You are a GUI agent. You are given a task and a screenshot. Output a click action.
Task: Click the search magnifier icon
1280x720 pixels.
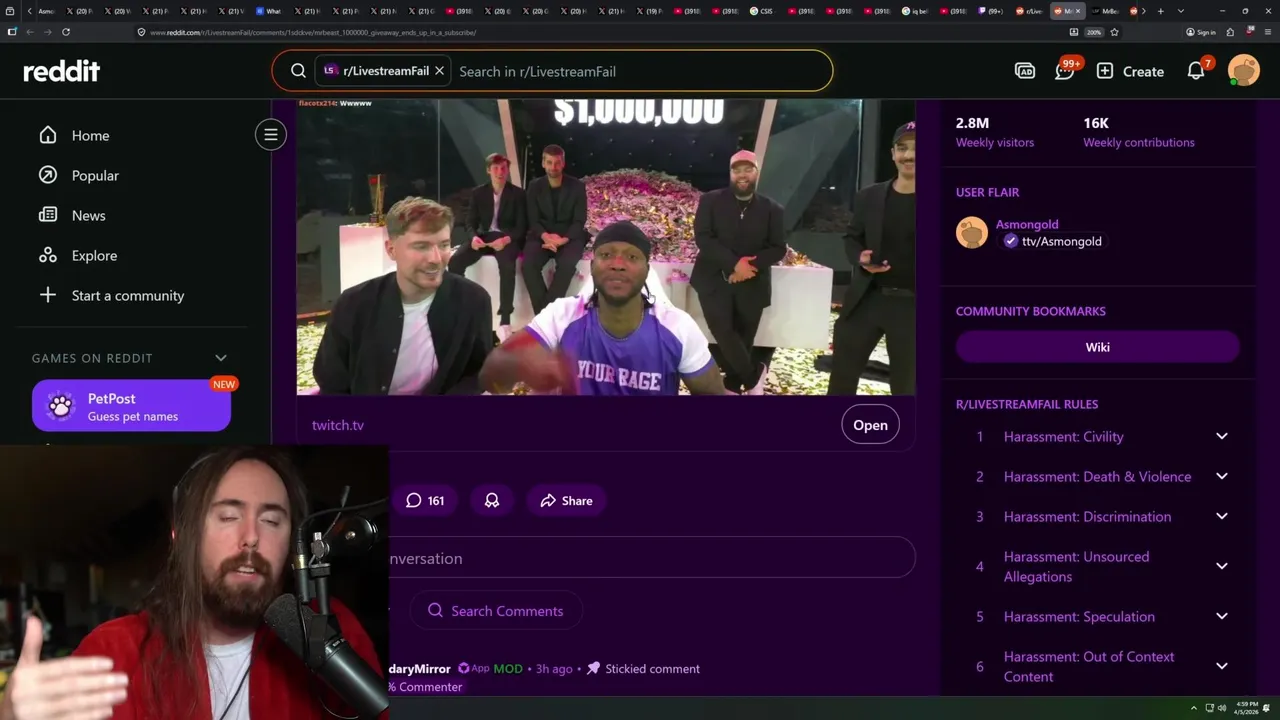tap(298, 71)
